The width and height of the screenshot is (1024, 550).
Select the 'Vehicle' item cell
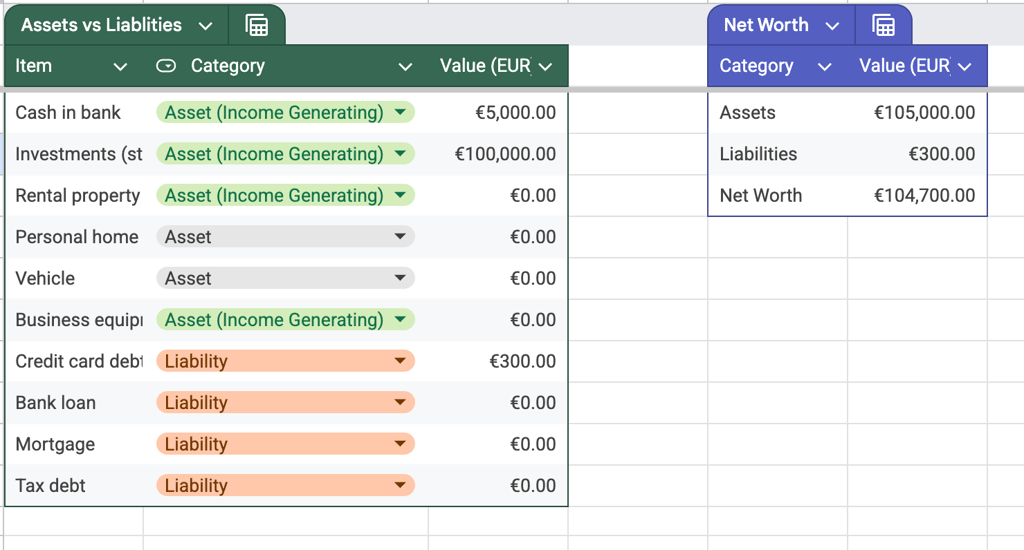click(74, 278)
